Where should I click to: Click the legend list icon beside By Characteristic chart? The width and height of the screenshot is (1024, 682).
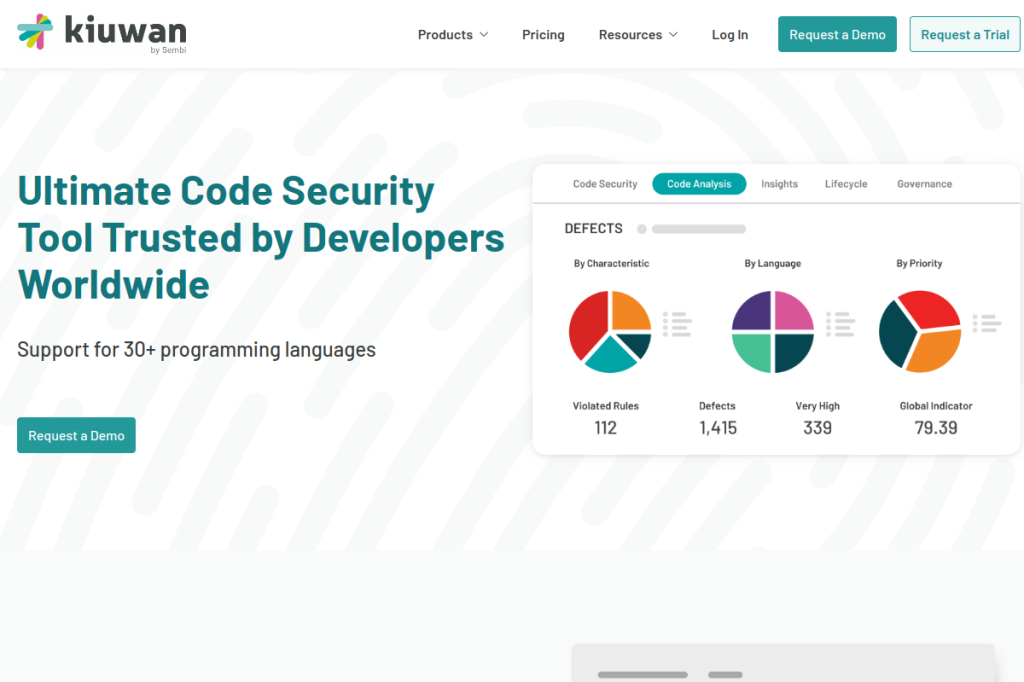pos(677,324)
